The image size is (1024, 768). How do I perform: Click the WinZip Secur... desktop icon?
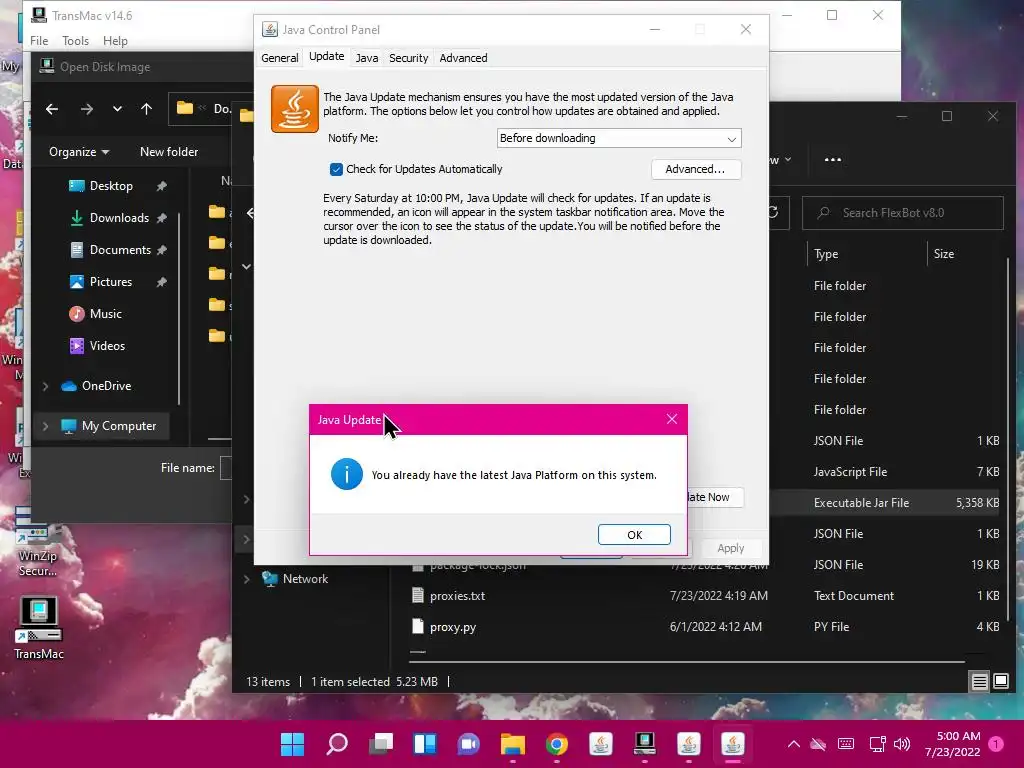(x=37, y=542)
